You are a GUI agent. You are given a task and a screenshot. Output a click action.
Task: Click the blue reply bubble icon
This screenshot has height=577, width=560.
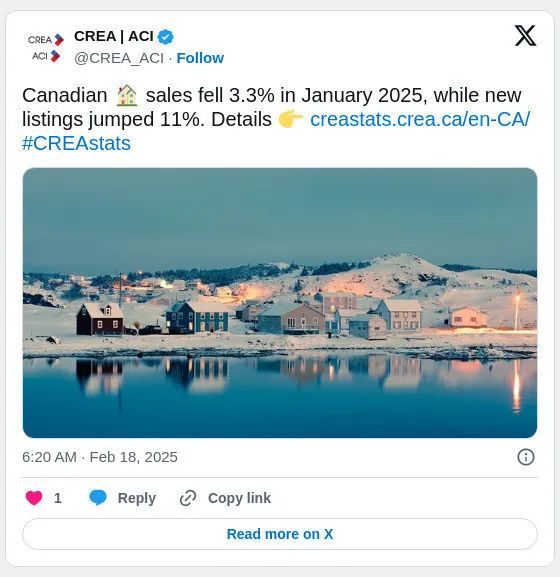(98, 498)
